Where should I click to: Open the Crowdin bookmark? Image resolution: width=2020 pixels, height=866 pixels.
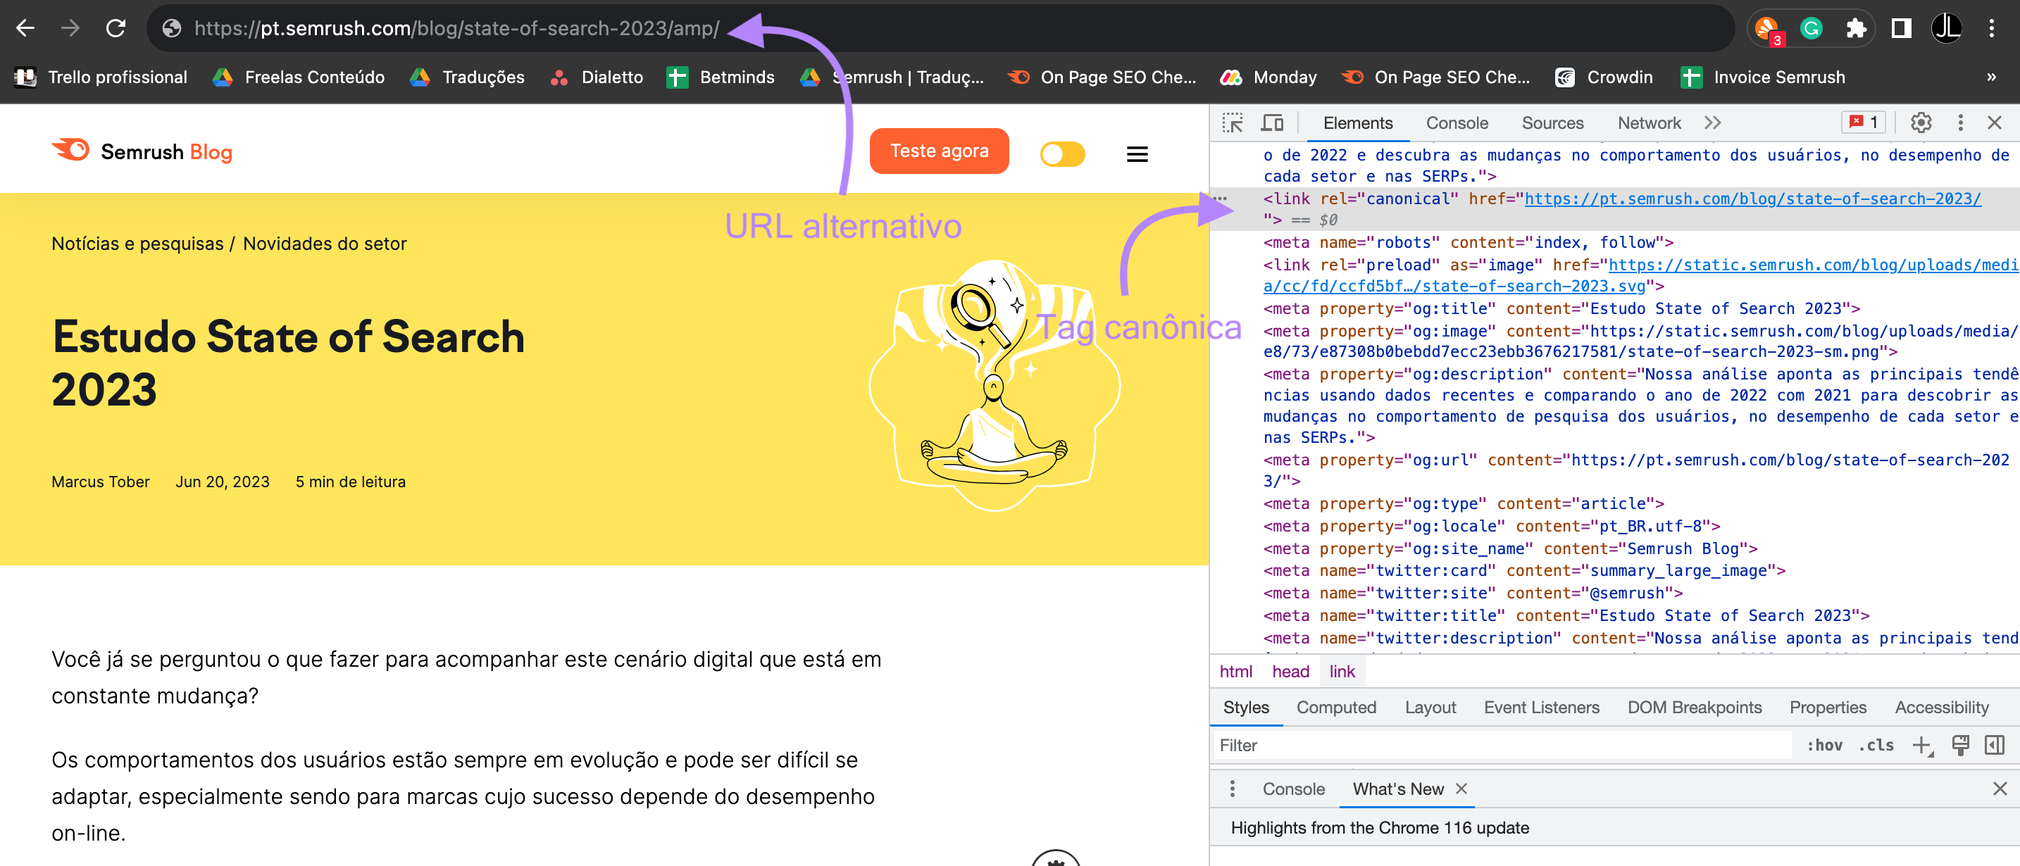coord(1604,77)
